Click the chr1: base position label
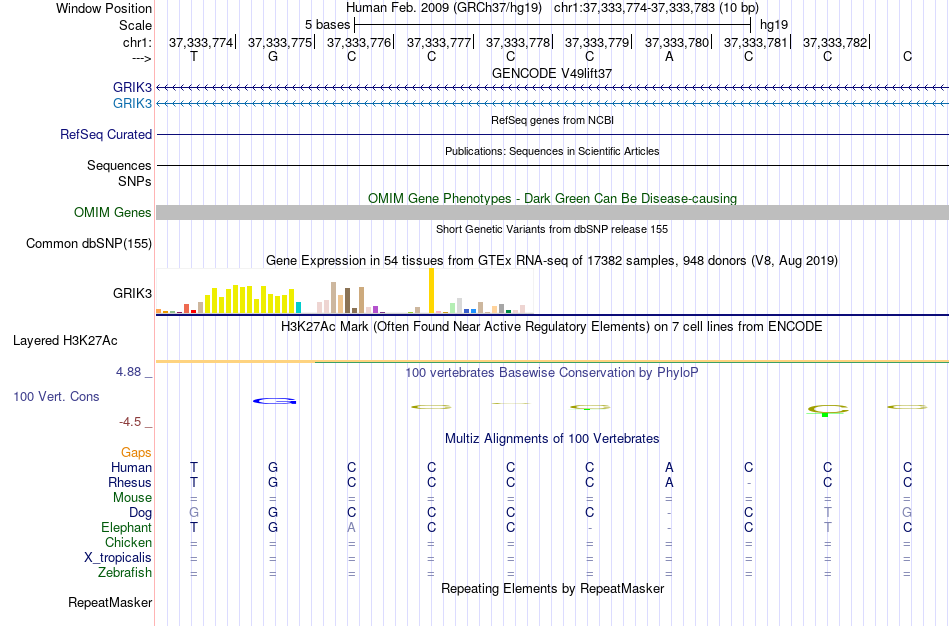The image size is (950, 626). pos(137,42)
